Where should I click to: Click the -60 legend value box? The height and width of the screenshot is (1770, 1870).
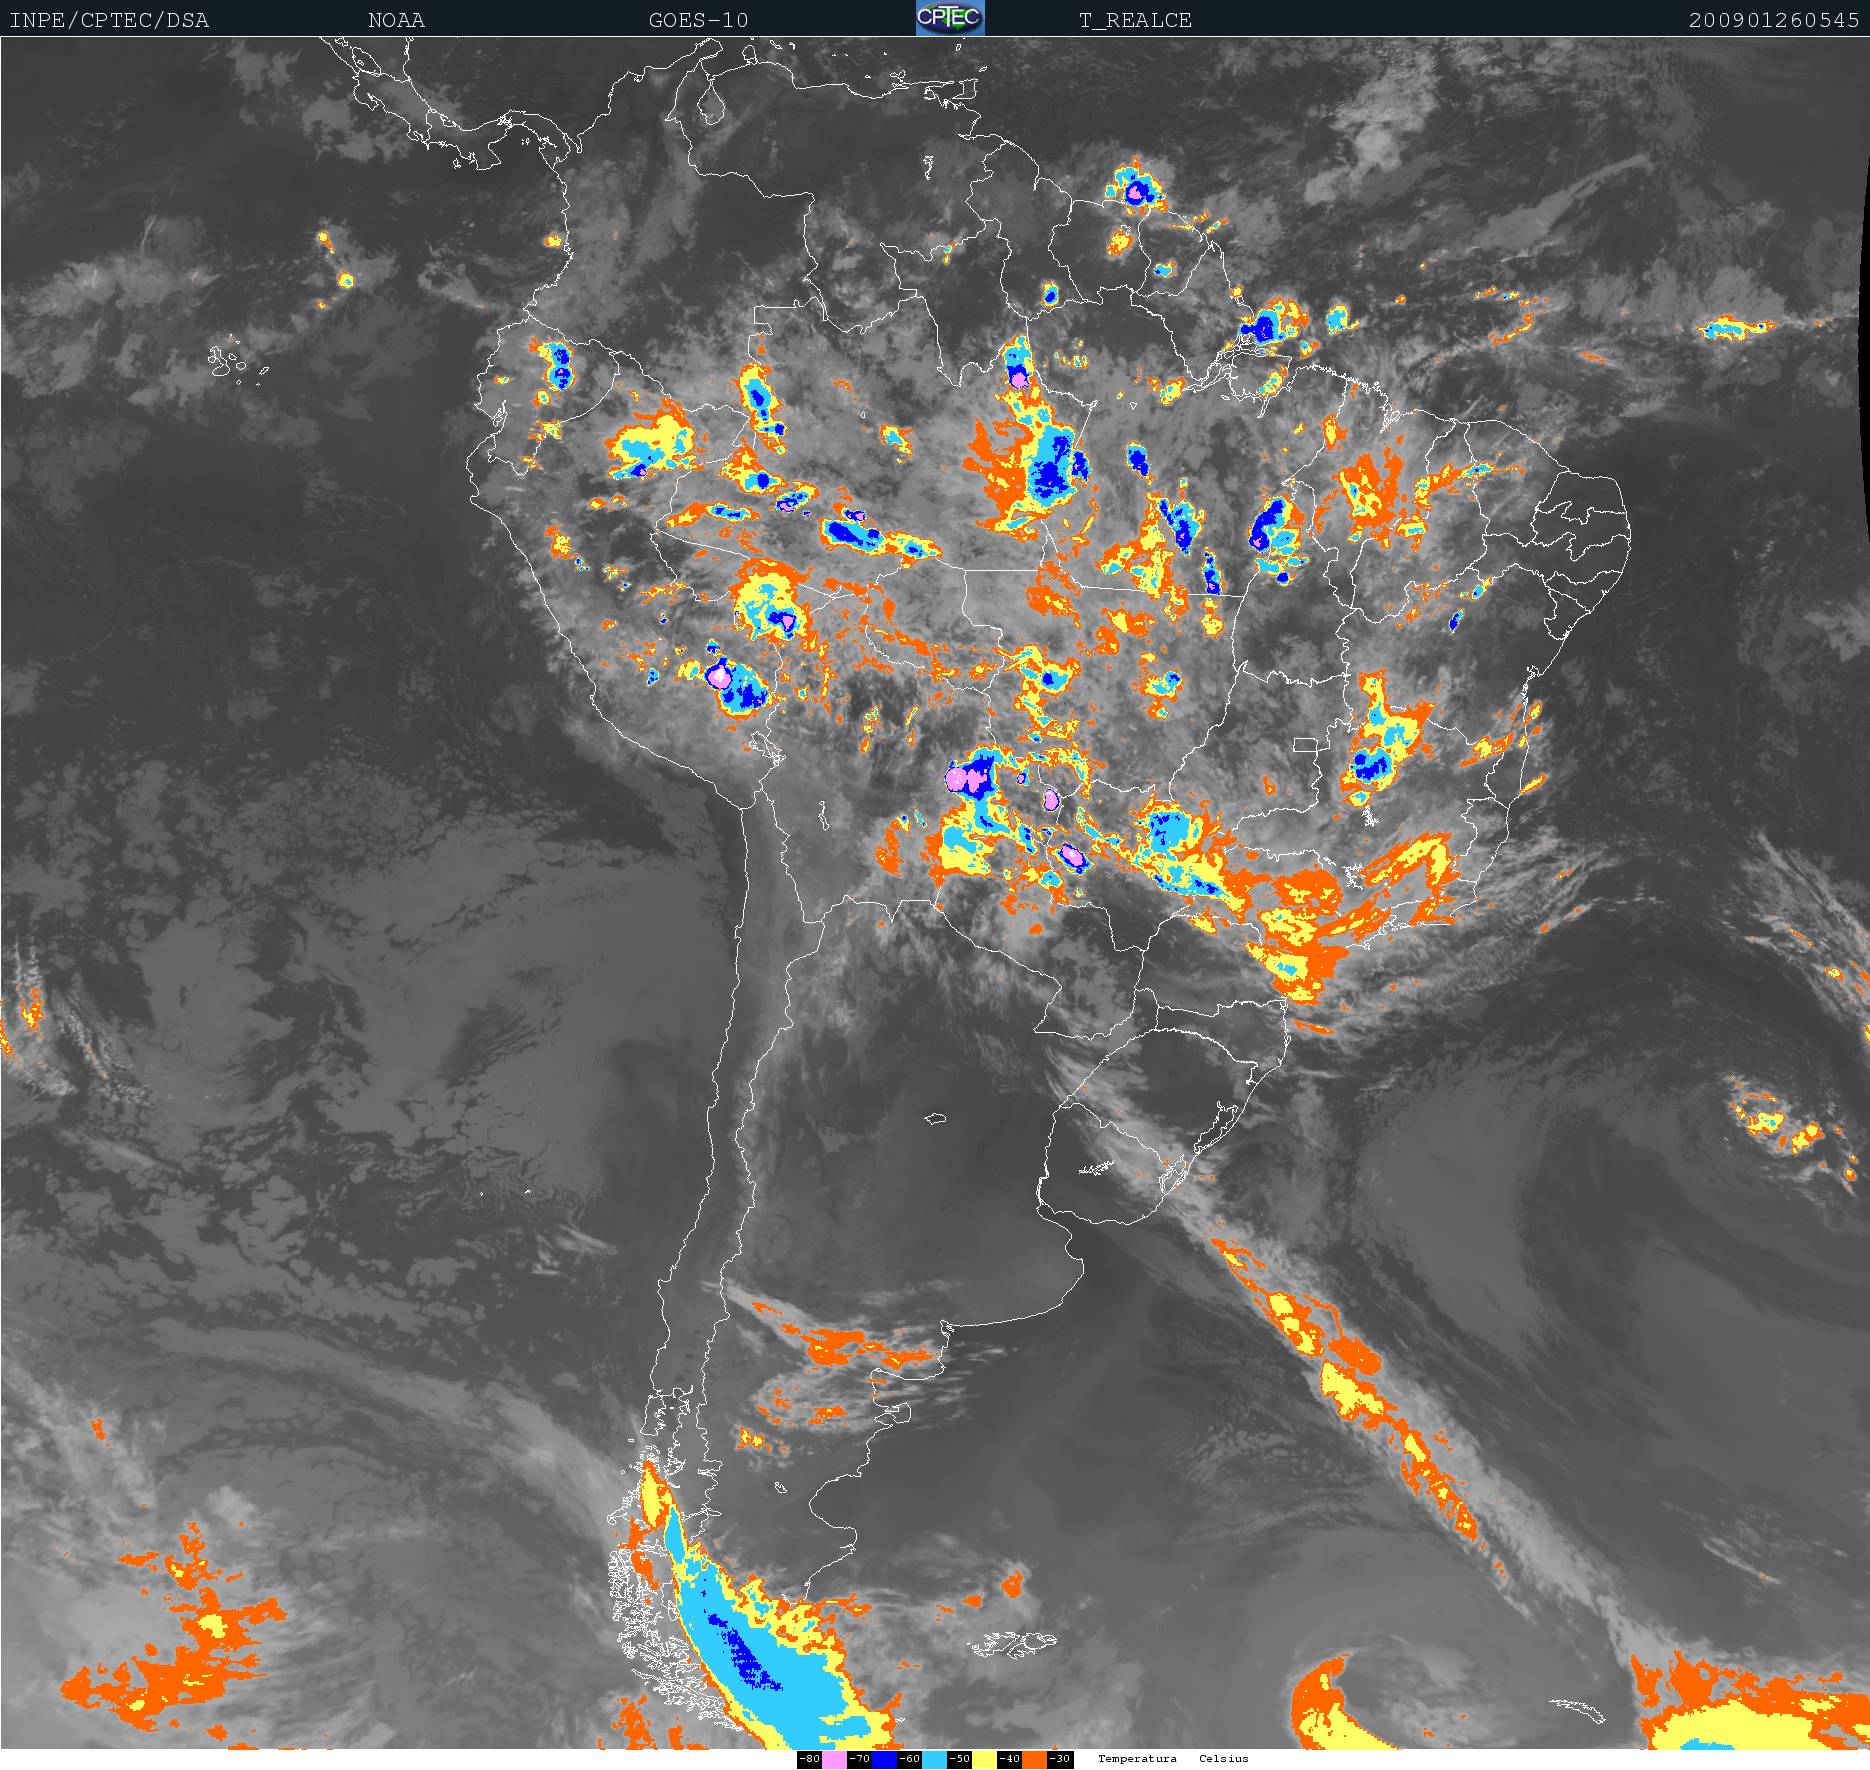tap(909, 1759)
